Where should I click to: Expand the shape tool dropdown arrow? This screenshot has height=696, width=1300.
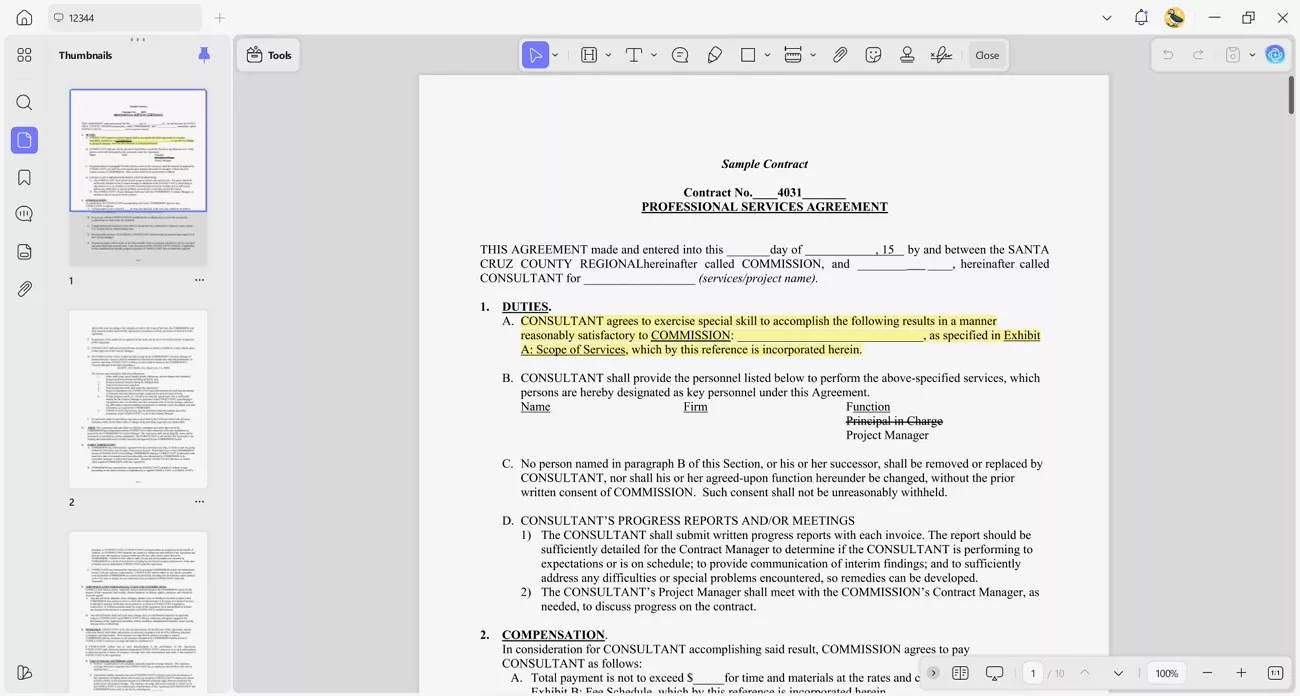[765, 54]
